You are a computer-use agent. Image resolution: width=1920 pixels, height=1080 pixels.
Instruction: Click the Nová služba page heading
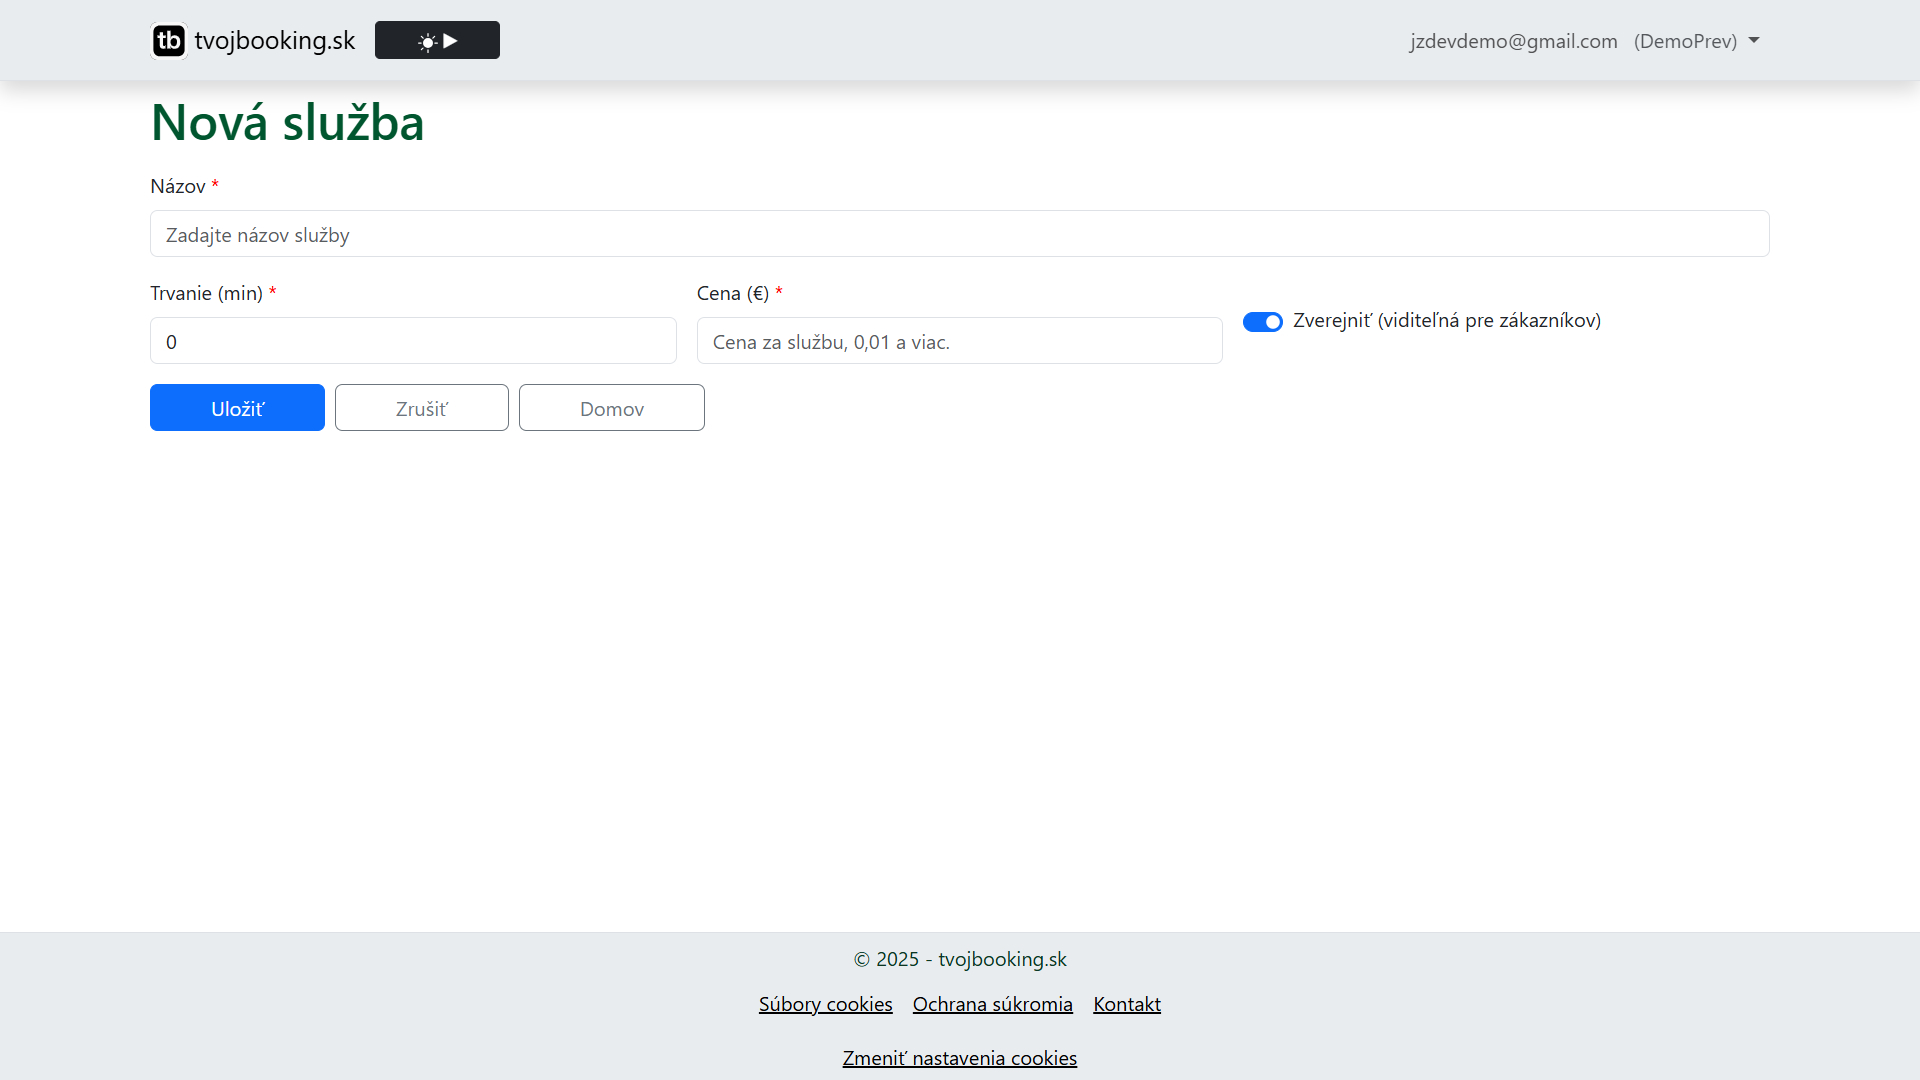pos(287,123)
